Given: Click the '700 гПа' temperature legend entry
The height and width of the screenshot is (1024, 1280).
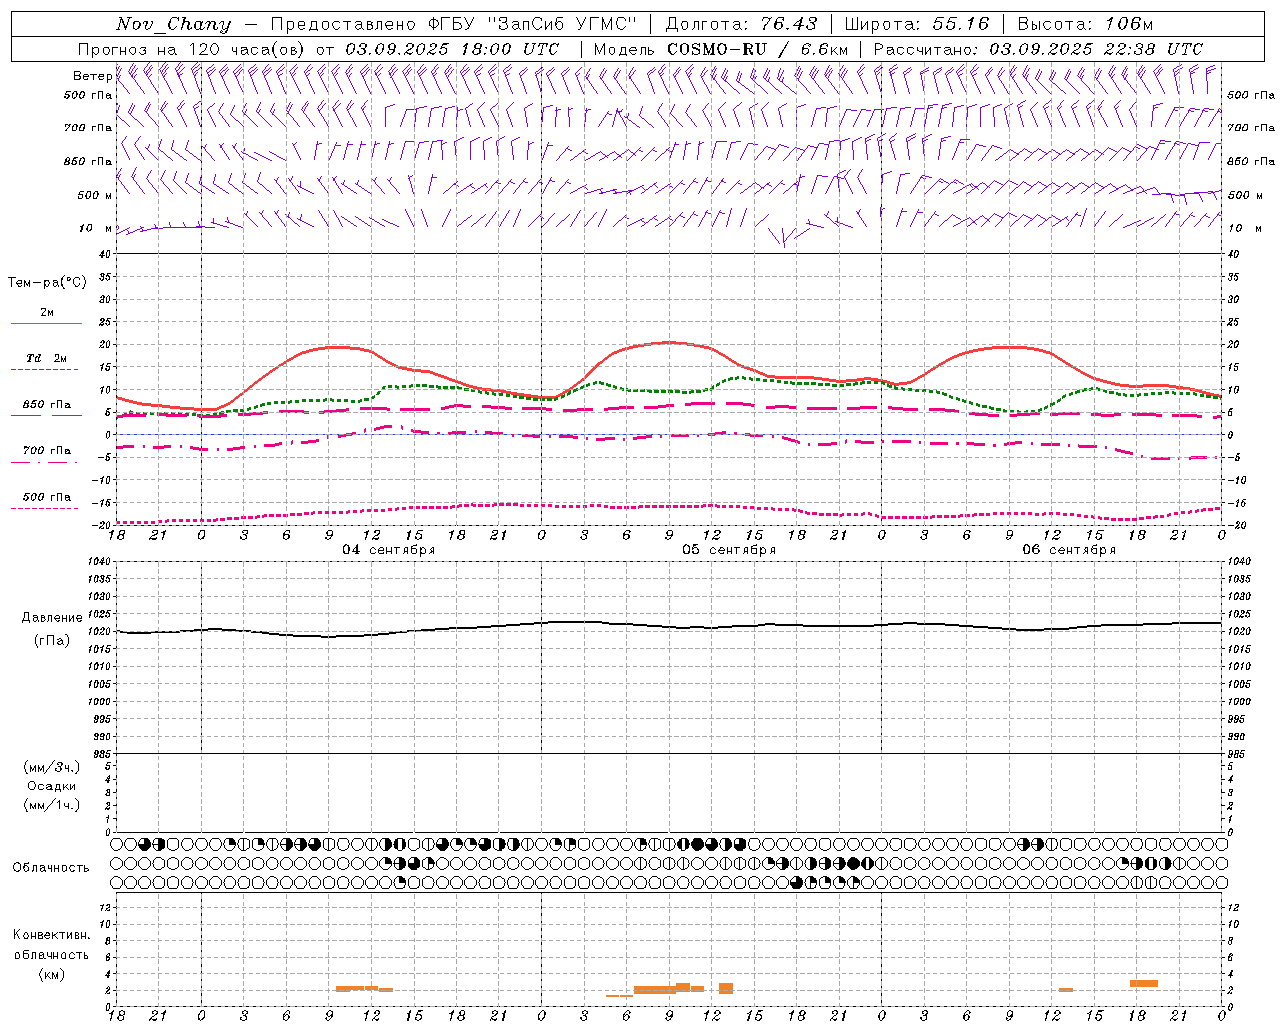Looking at the screenshot, I should click(x=46, y=451).
